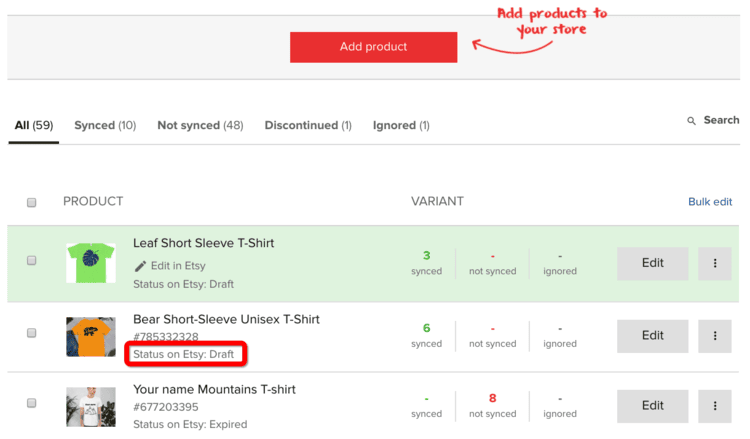Click the pencil icon beside Edit in Etsy
750x439 pixels.
point(140,266)
